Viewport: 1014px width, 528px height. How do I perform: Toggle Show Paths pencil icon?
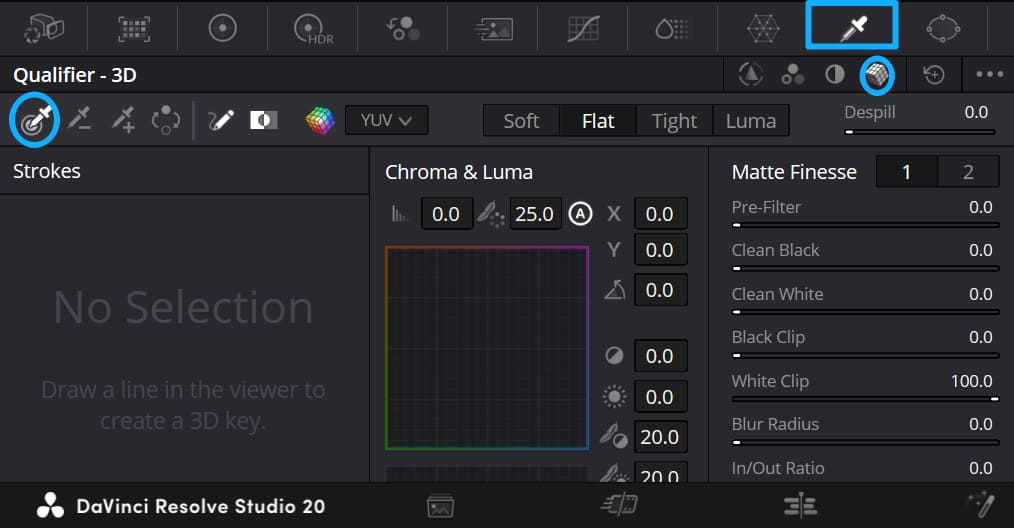tap(221, 120)
